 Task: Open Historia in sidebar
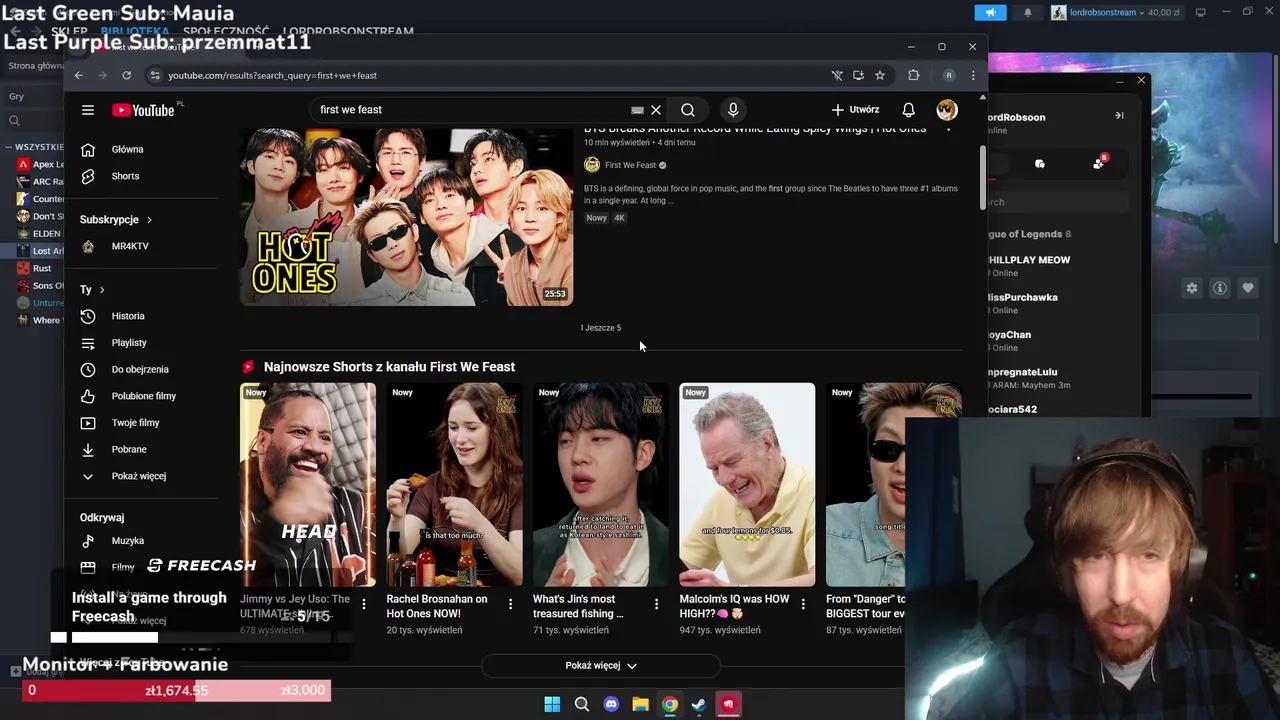pyautogui.click(x=128, y=316)
